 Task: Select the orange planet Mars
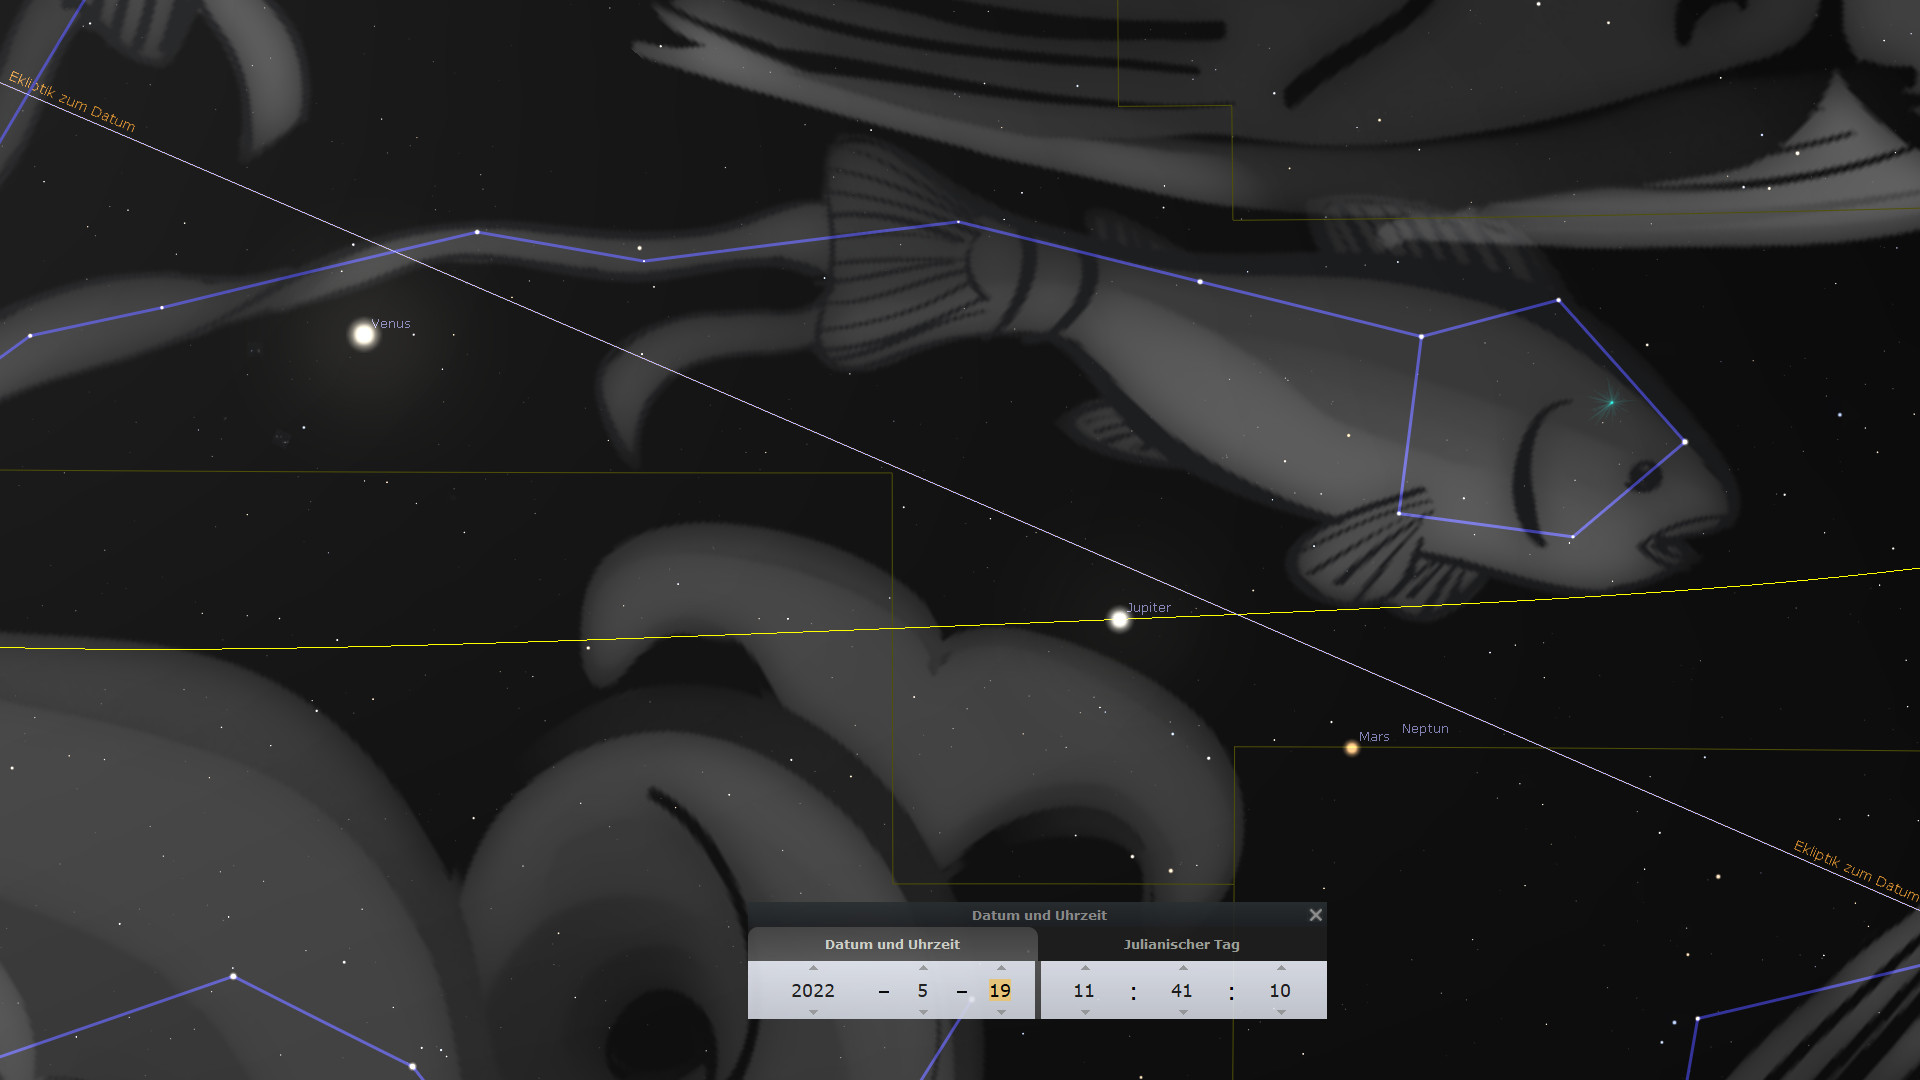click(x=1352, y=748)
